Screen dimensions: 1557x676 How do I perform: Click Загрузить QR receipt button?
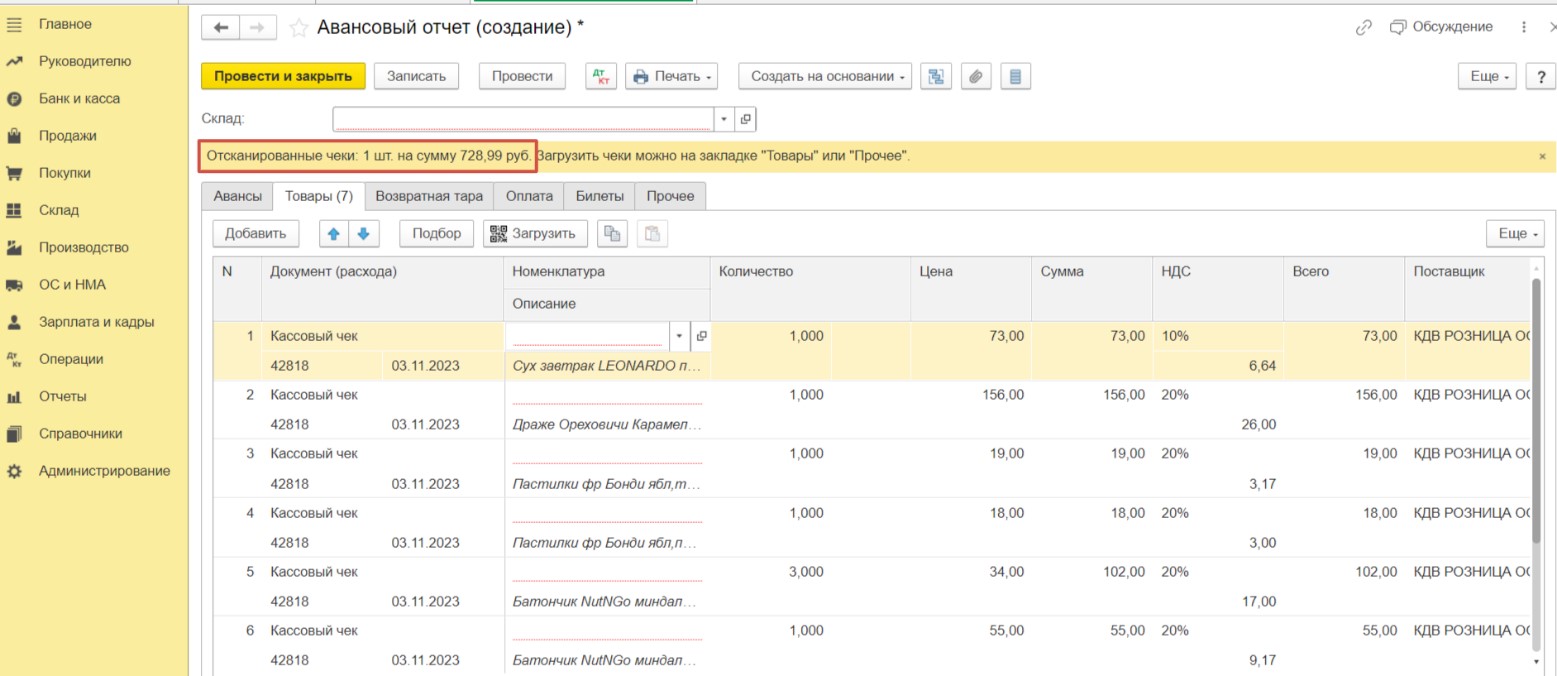point(535,234)
